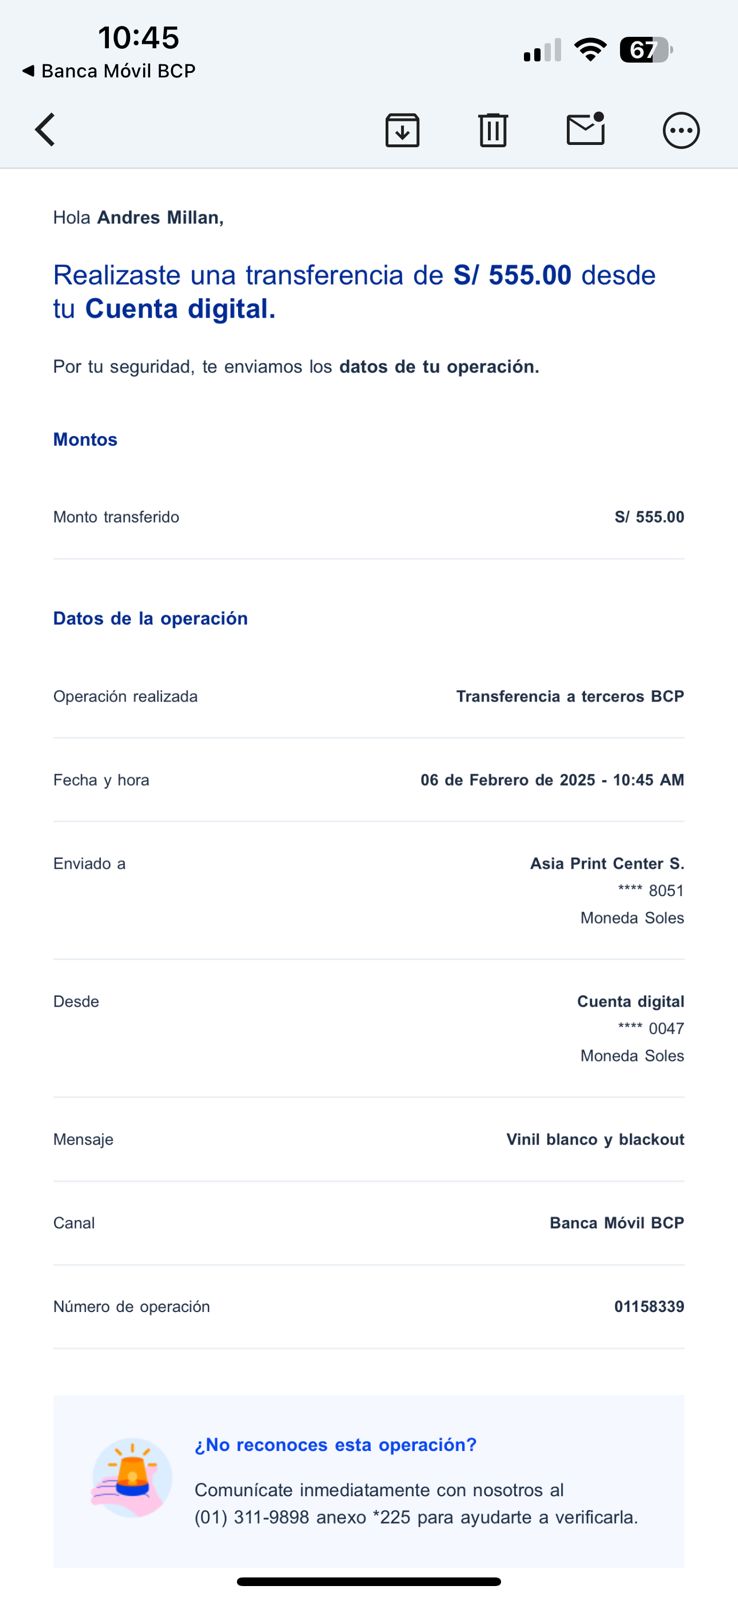This screenshot has width=738, height=1600.
Task: Tap the date 06 de Febrero de 2025
Action: pos(508,780)
